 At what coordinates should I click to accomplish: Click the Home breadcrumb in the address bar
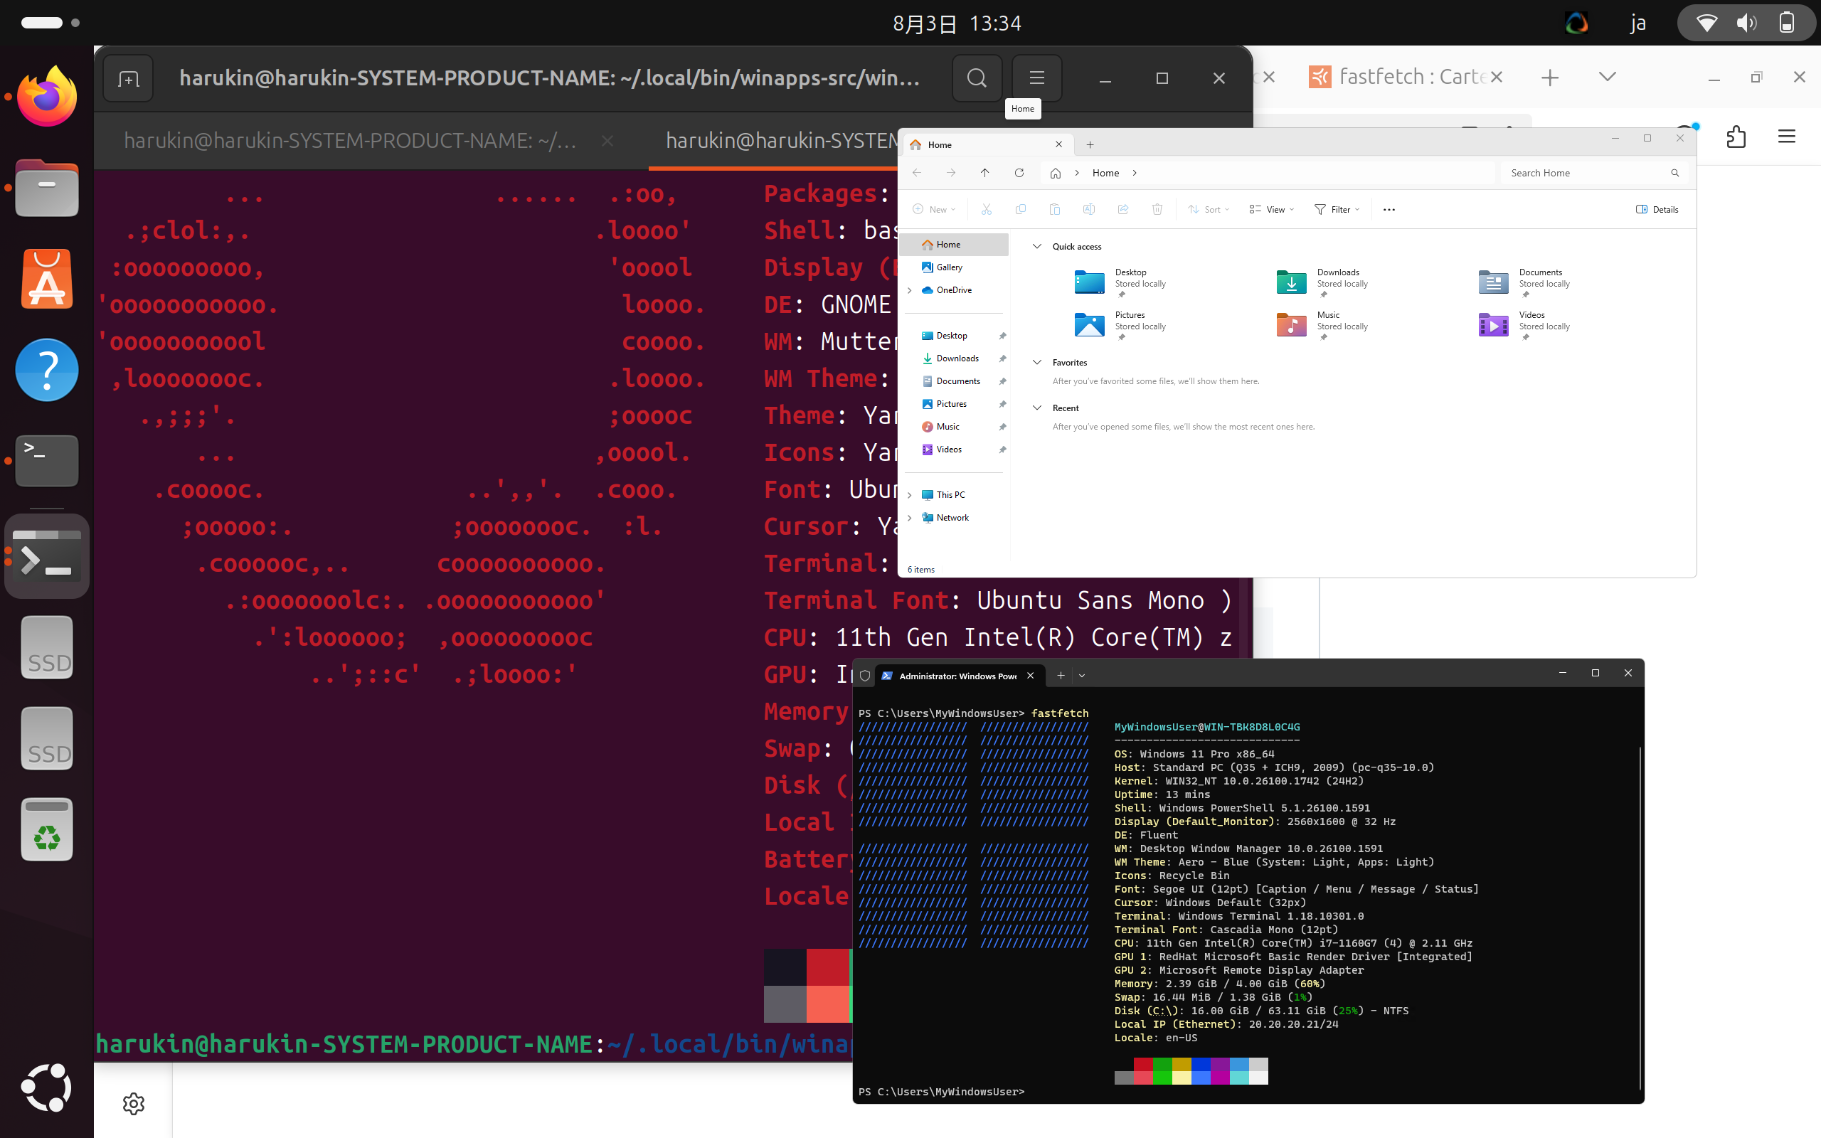1105,173
